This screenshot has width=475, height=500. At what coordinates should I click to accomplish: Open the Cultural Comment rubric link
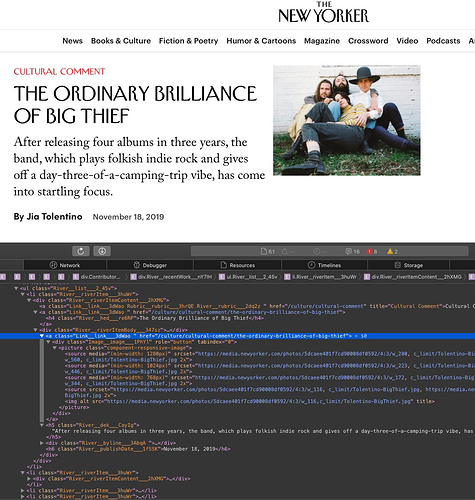[x=59, y=71]
